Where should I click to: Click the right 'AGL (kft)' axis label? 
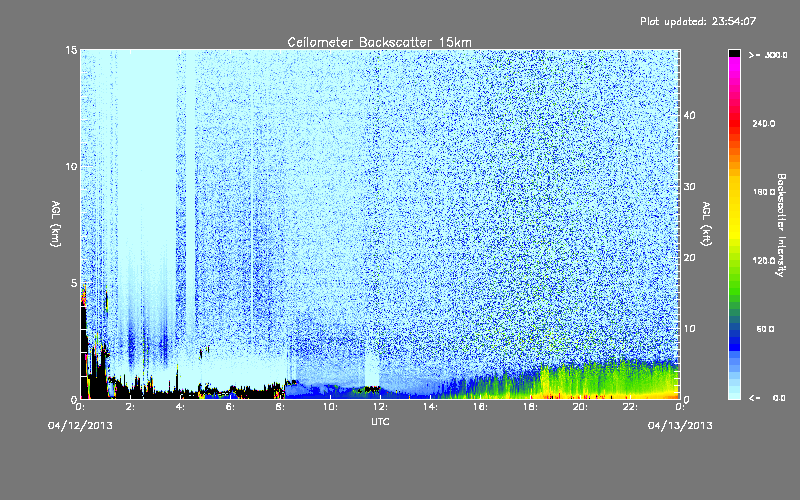click(706, 223)
